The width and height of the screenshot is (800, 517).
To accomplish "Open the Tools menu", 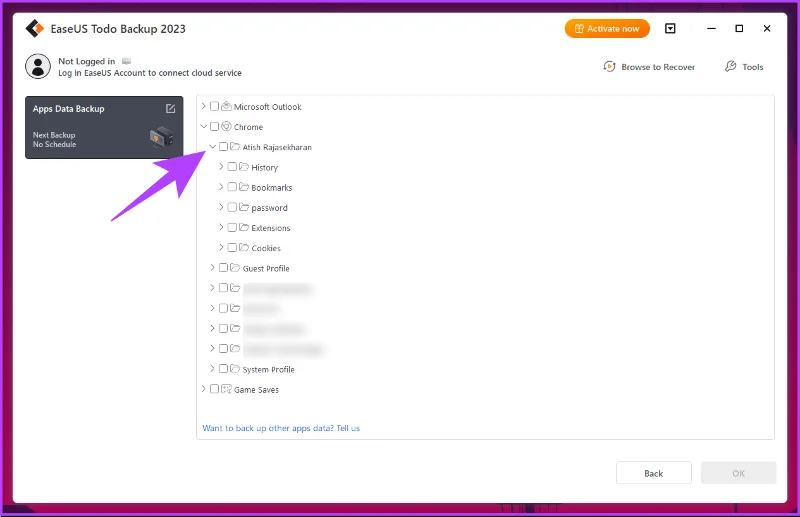I will [x=744, y=67].
